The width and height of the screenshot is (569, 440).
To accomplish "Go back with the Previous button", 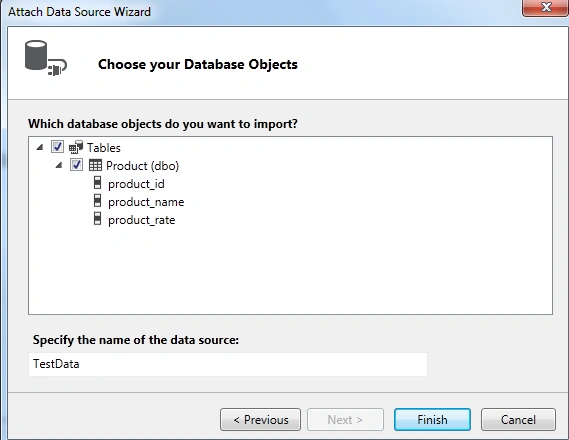I will pos(260,420).
